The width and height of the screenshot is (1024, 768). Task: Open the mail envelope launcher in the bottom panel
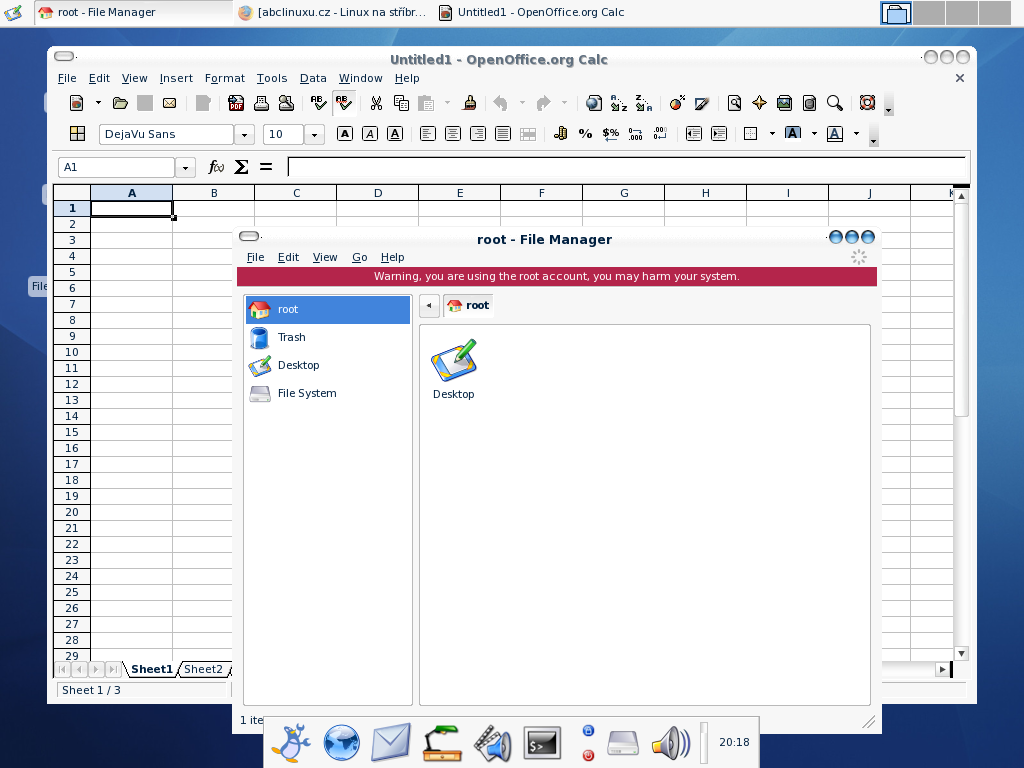391,743
